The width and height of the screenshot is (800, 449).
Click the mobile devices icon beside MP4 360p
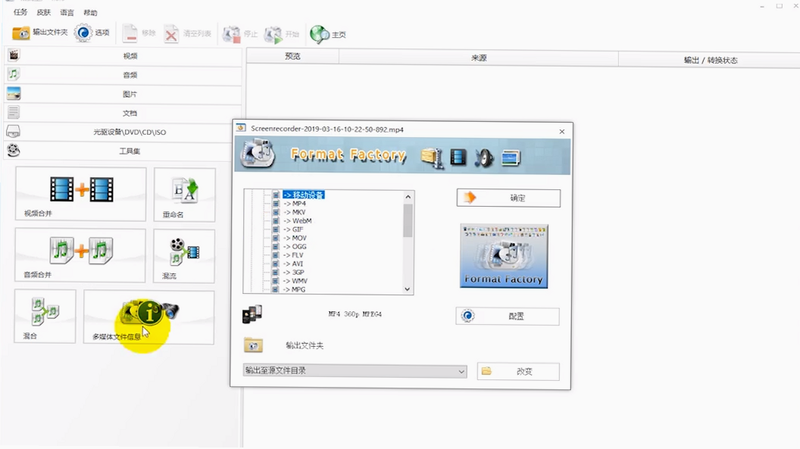pos(252,314)
